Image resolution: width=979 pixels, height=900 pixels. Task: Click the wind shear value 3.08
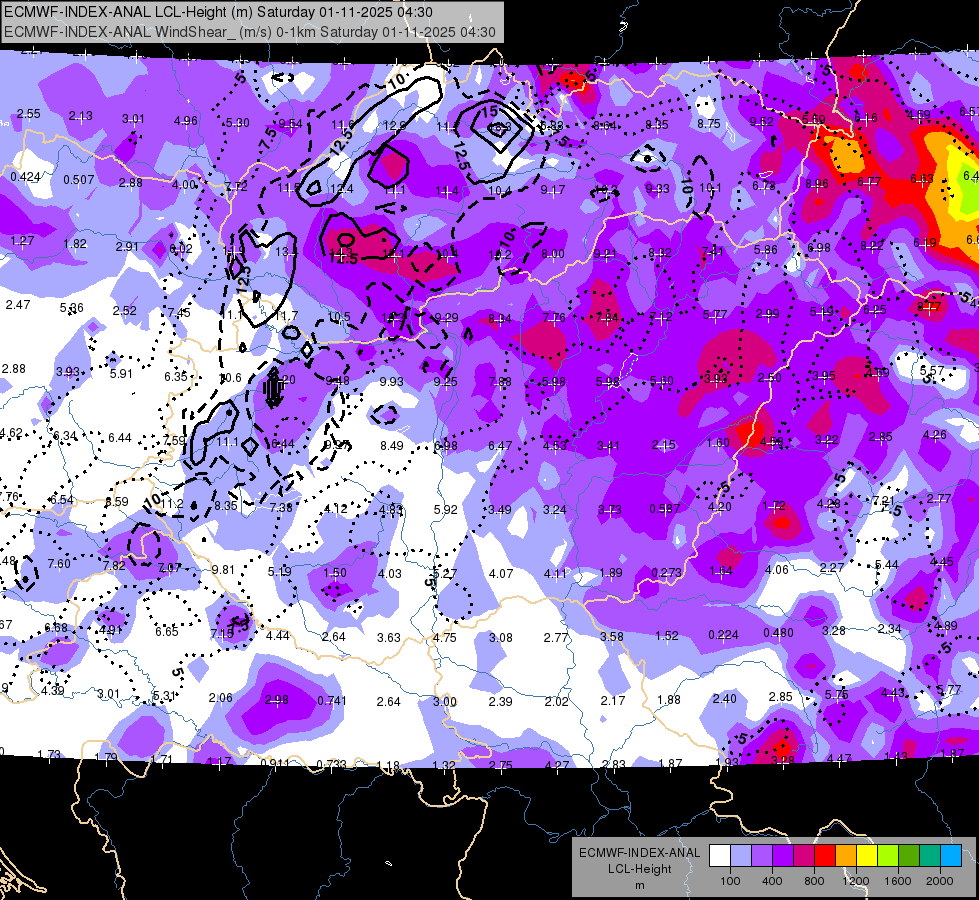(x=501, y=637)
